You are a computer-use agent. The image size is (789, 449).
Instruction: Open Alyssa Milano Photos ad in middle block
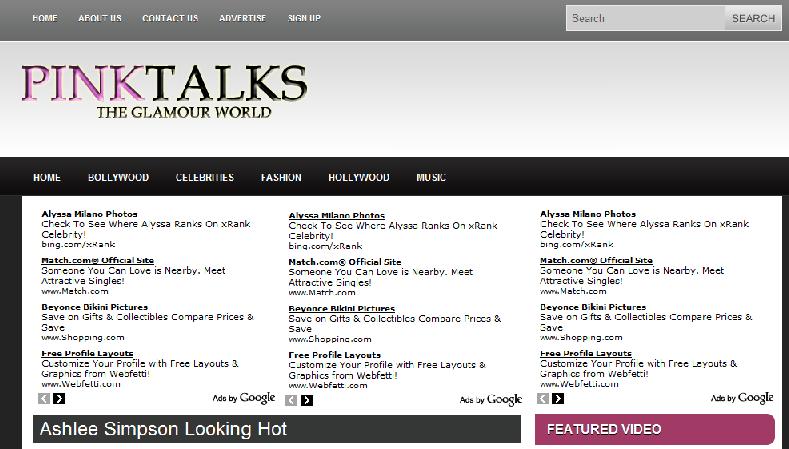337,215
